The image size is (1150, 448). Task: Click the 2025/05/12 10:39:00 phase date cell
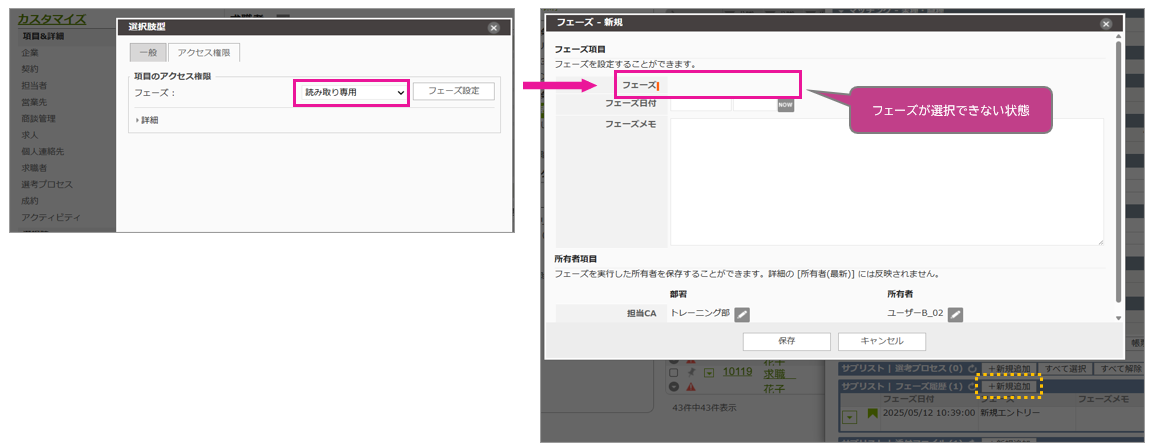tap(929, 413)
